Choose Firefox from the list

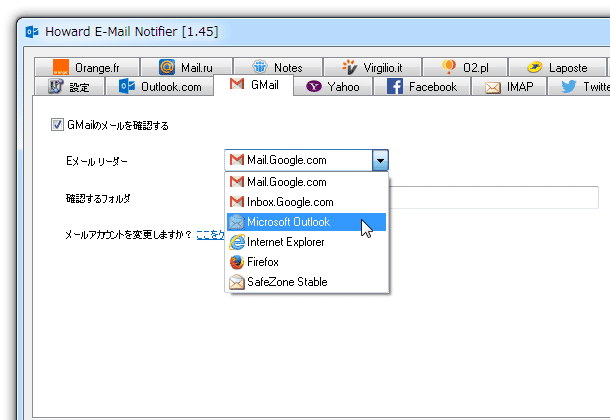(x=307, y=262)
